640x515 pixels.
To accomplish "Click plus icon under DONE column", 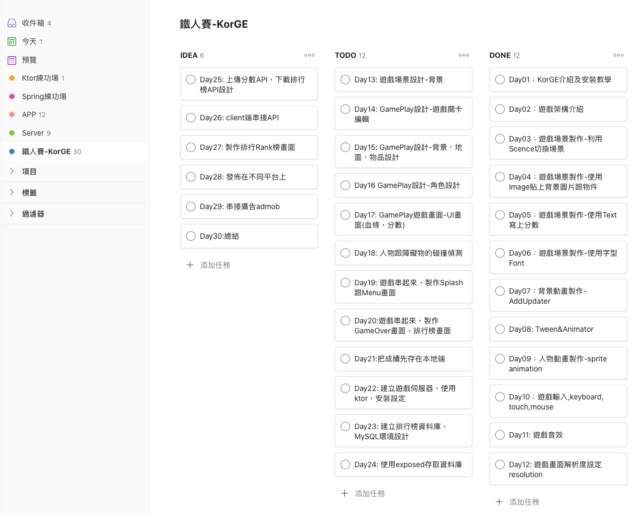I will (499, 502).
